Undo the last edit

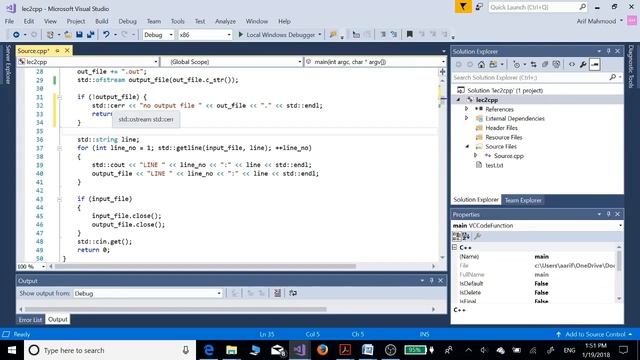[x=106, y=35]
